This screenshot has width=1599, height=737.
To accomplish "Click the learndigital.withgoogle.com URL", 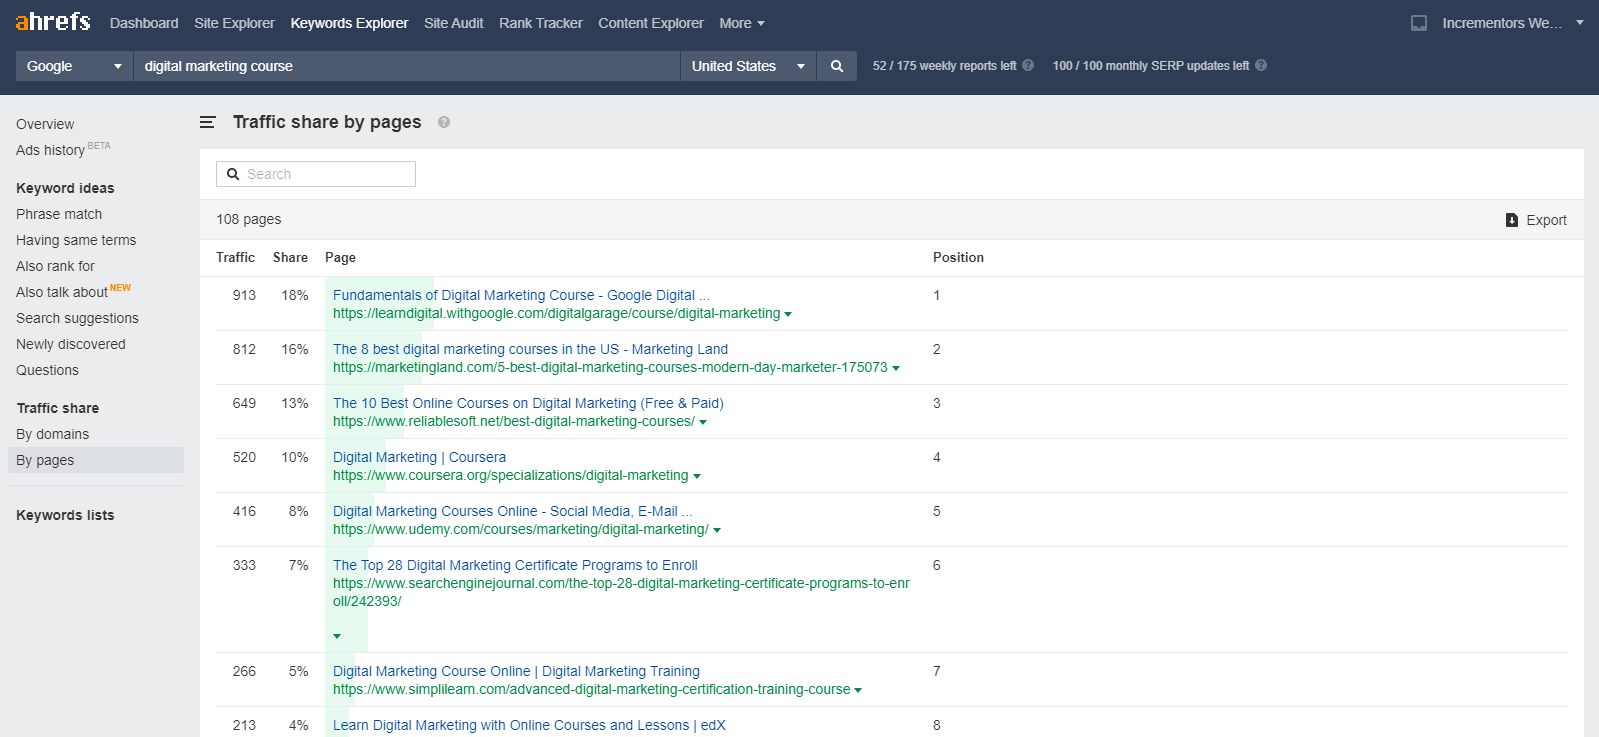I will (556, 313).
